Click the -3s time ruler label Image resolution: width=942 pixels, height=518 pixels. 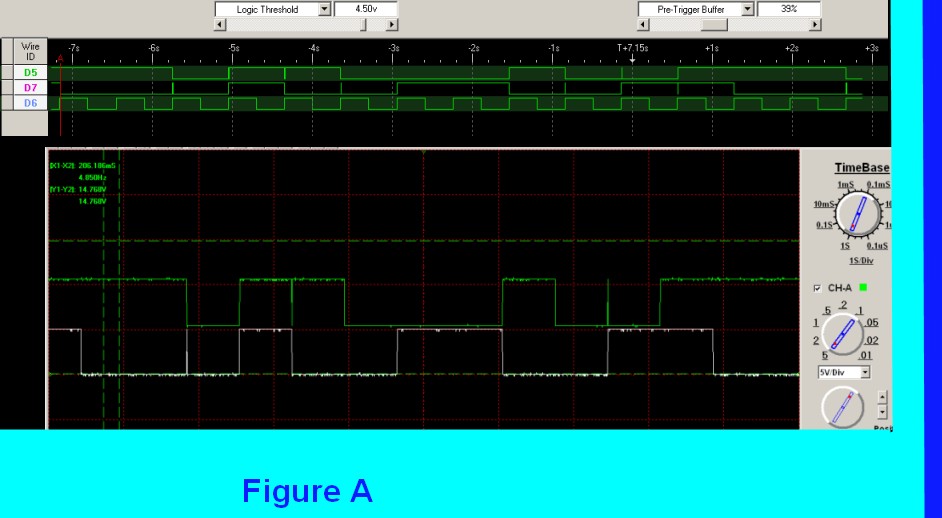[x=393, y=47]
